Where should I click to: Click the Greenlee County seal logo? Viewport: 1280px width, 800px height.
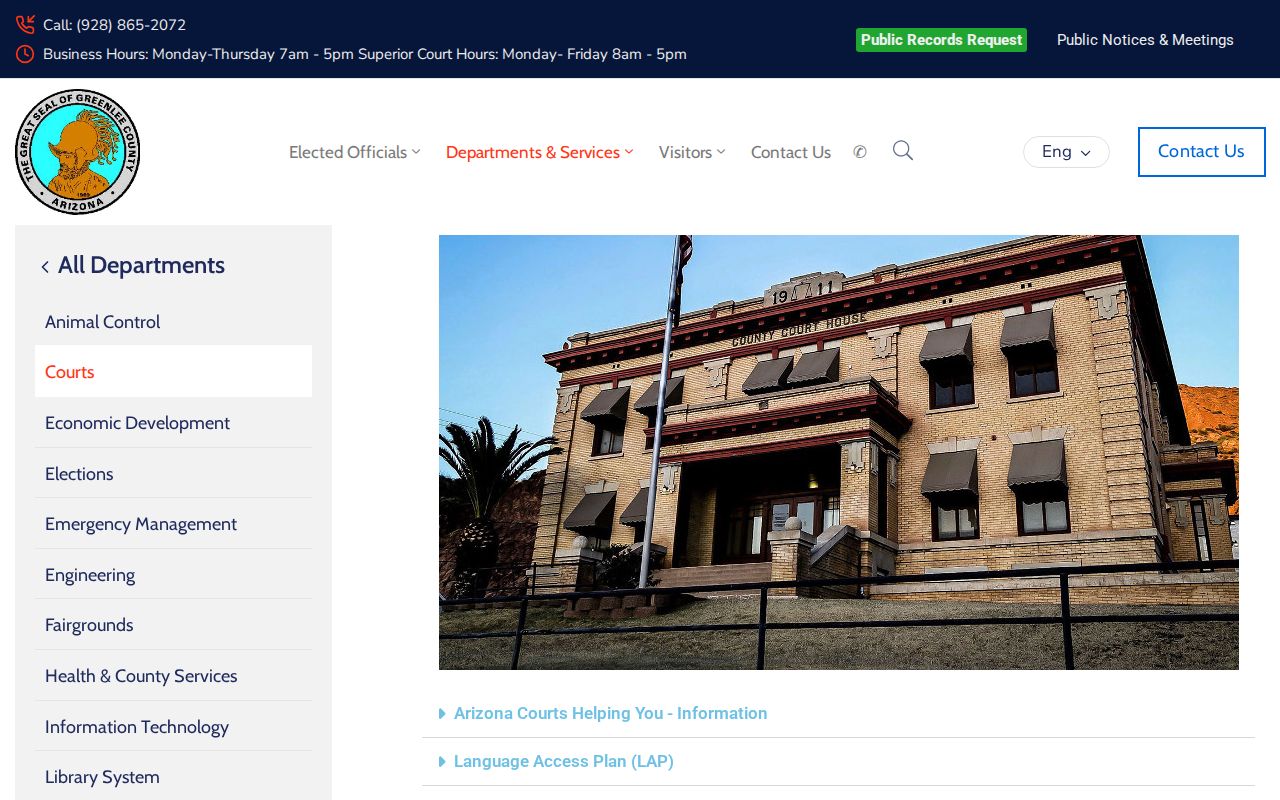point(78,152)
